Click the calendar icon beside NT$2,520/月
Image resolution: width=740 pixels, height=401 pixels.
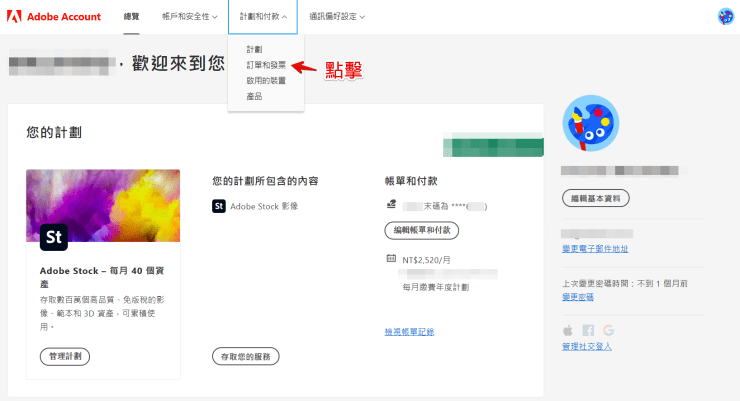(391, 258)
